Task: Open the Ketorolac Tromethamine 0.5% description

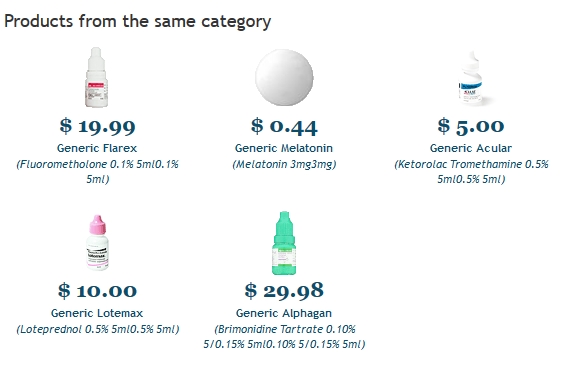Action: pos(471,172)
